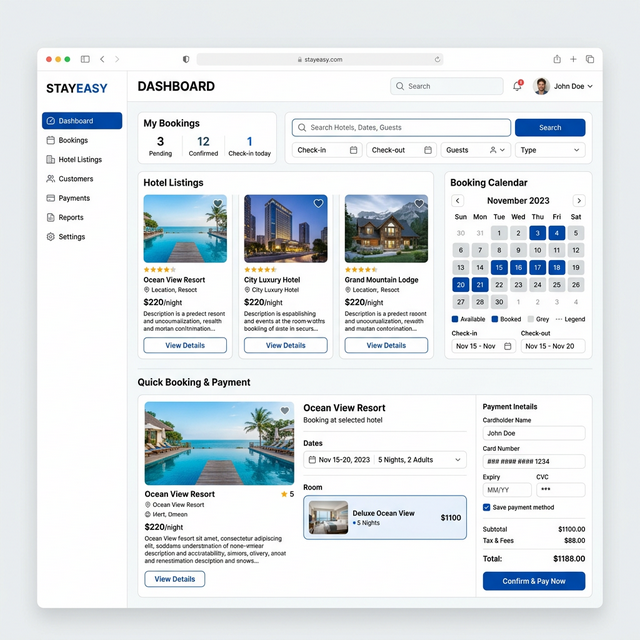Click the blue Search button
Screen dimensions: 640x640
(x=550, y=128)
